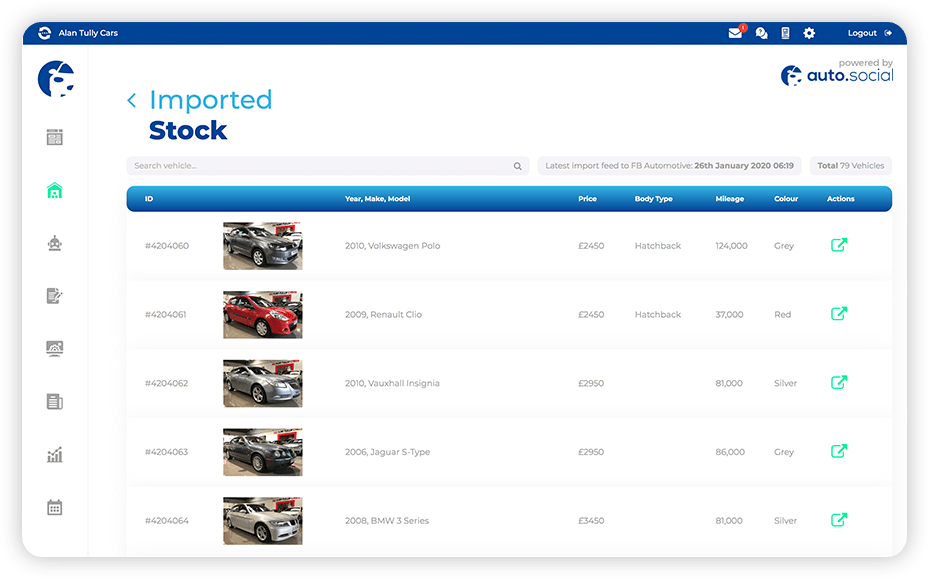The height and width of the screenshot is (579, 929).
Task: Click the Red colour cell
Action: pyautogui.click(x=782, y=315)
